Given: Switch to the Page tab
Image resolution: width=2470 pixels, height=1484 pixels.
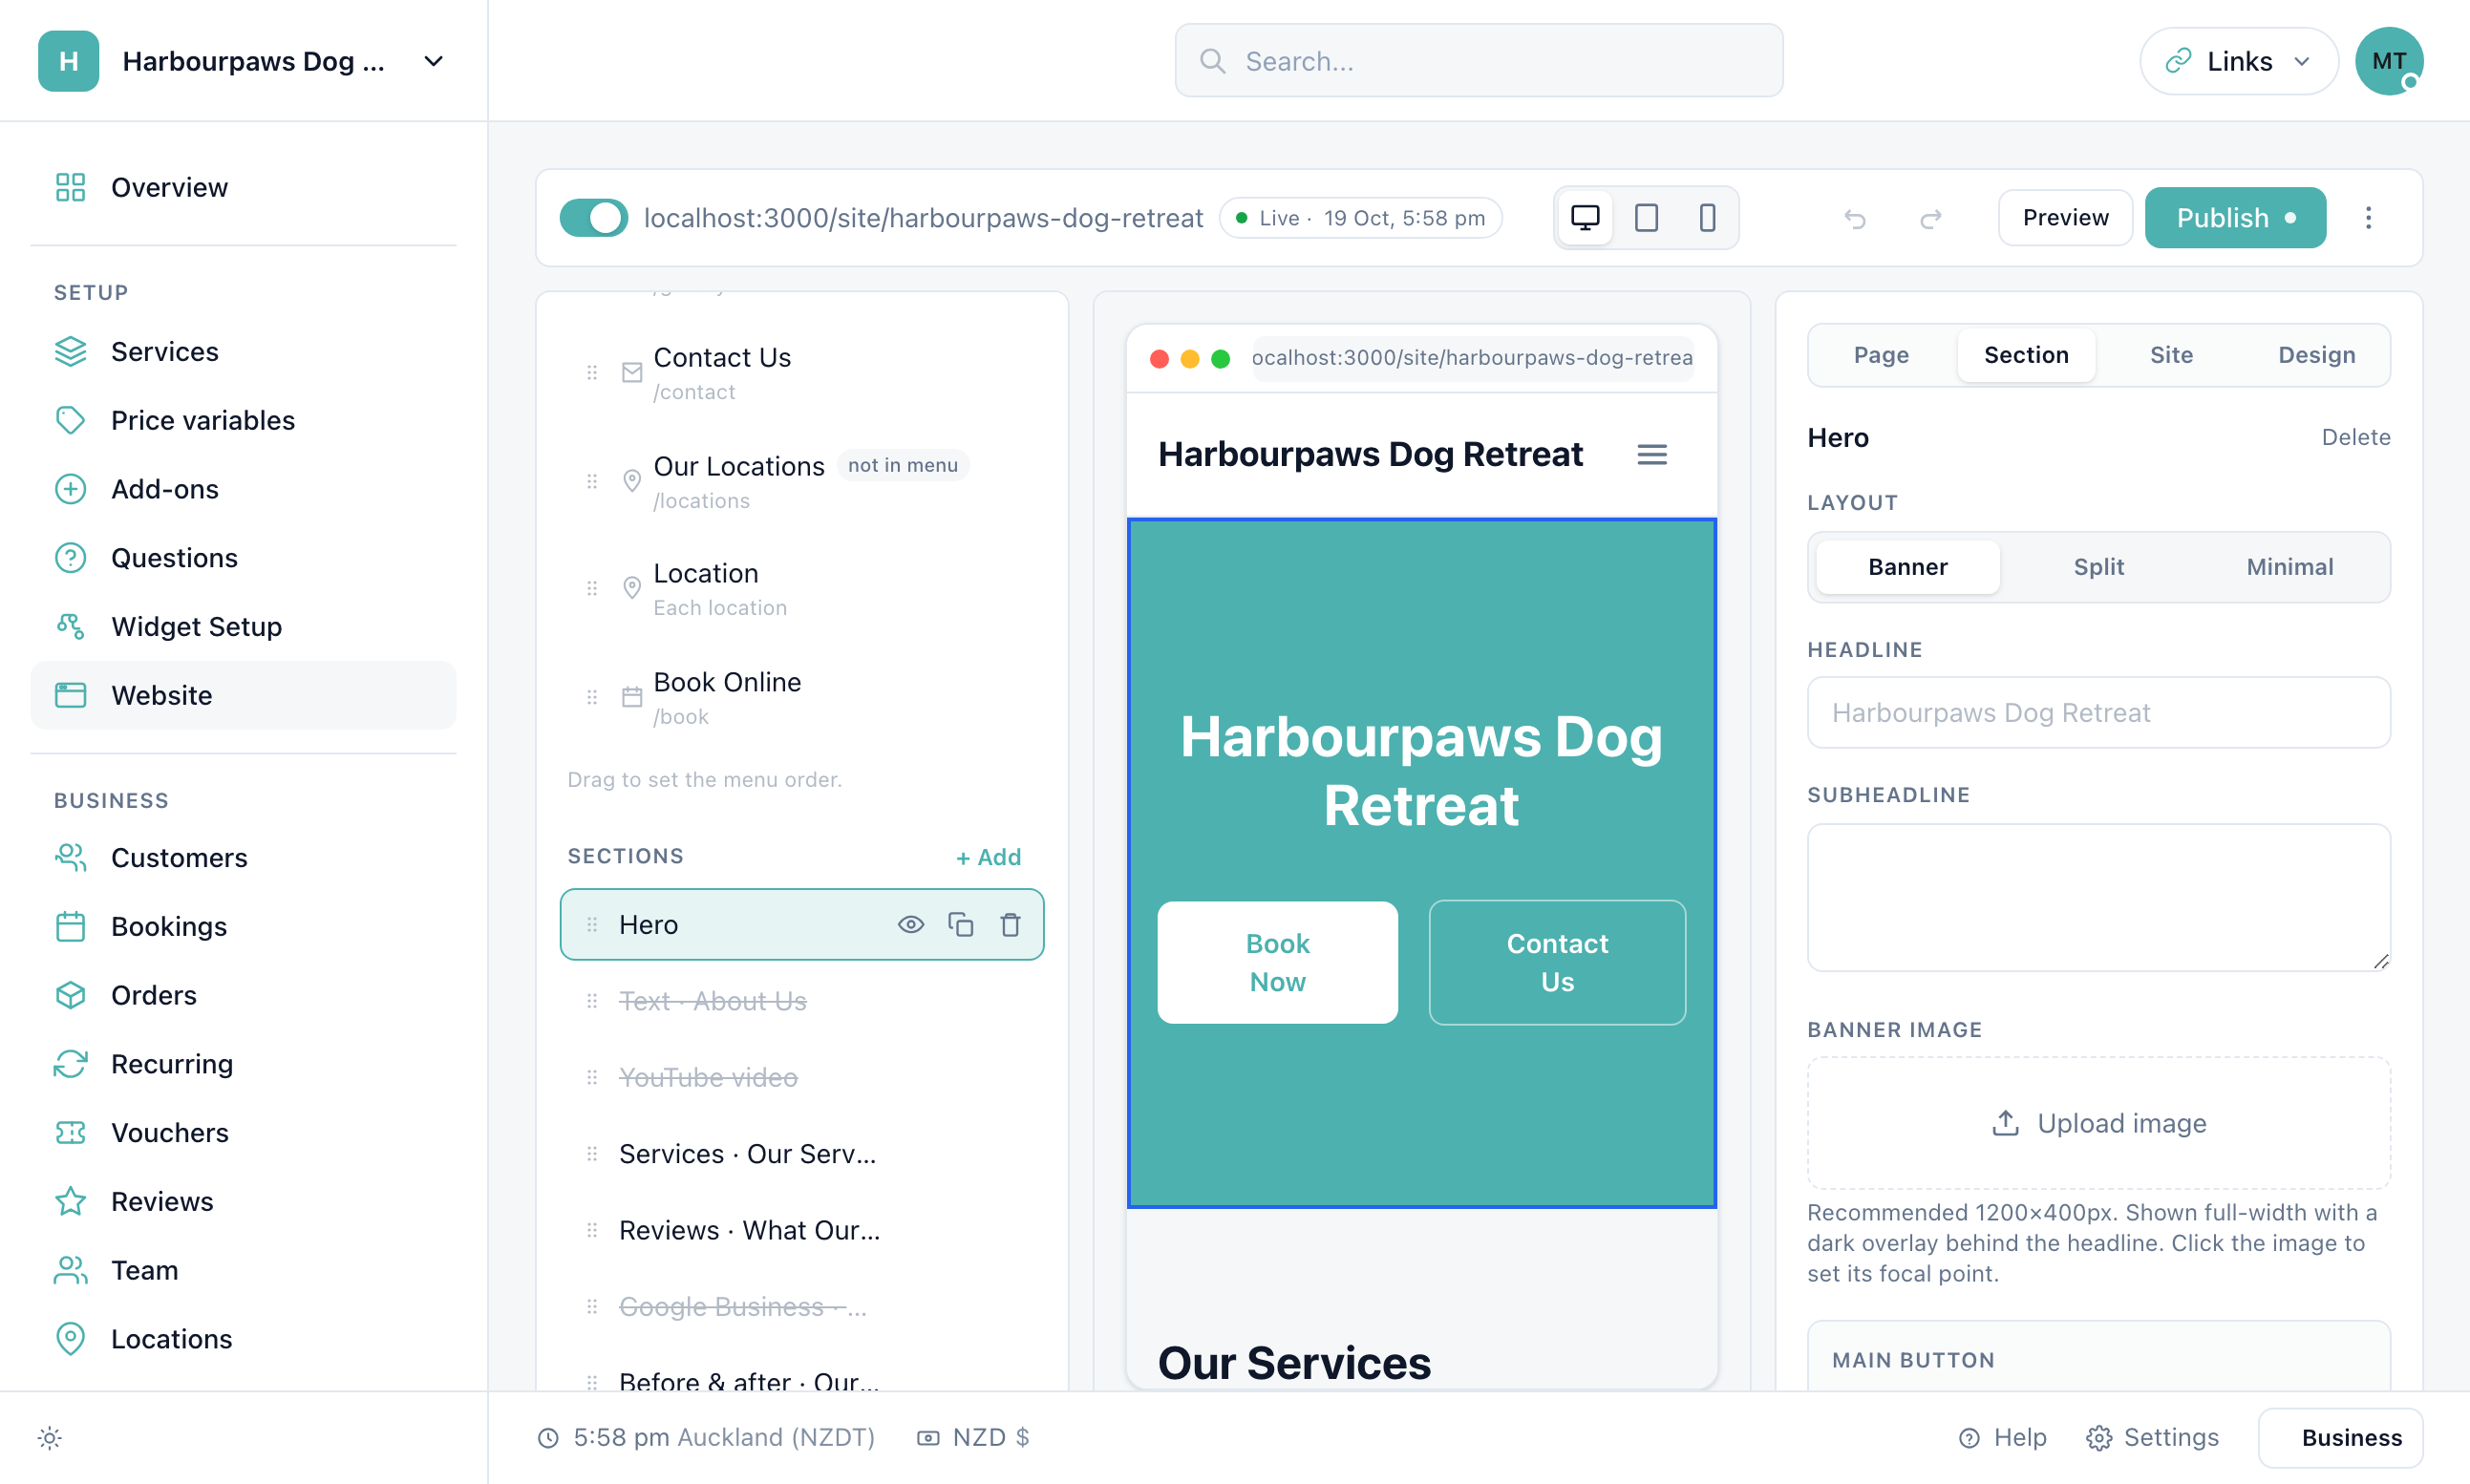Looking at the screenshot, I should pos(1881,355).
